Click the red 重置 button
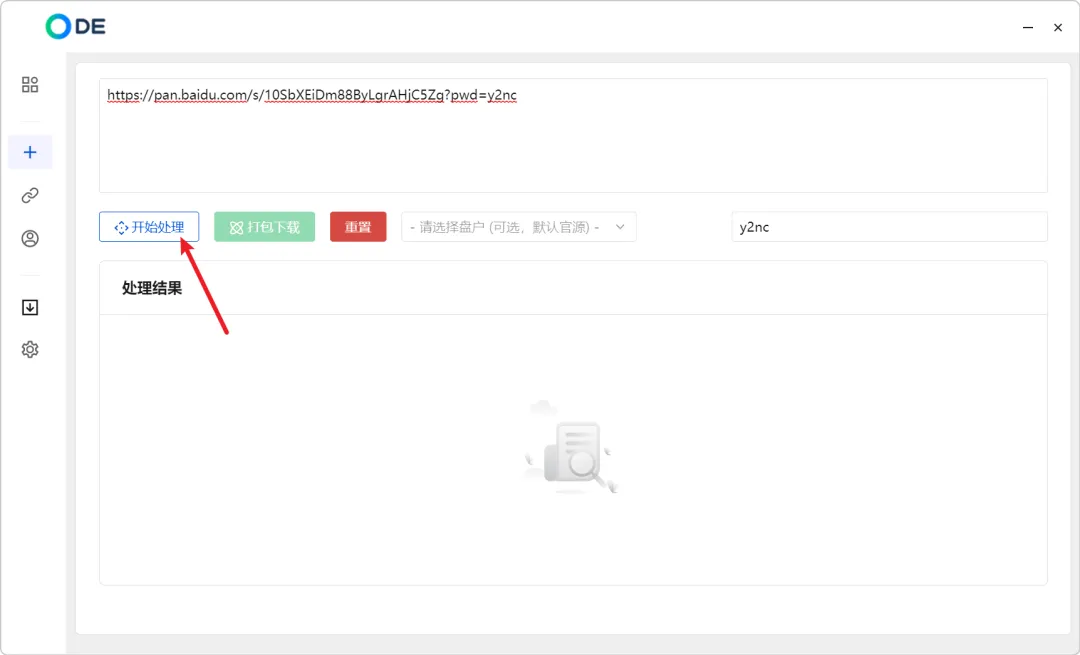This screenshot has height=655, width=1080. pyautogui.click(x=358, y=227)
